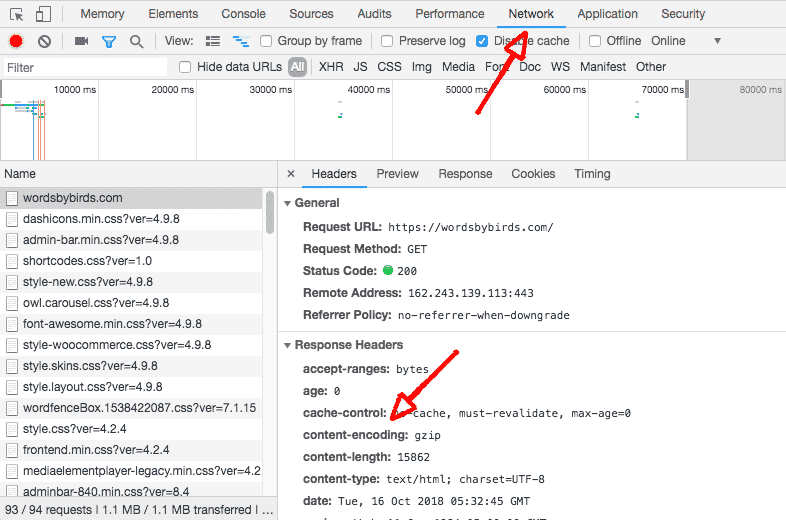Viewport: 786px width, 520px height.
Task: Switch to large request rows view icon
Action: 213,41
